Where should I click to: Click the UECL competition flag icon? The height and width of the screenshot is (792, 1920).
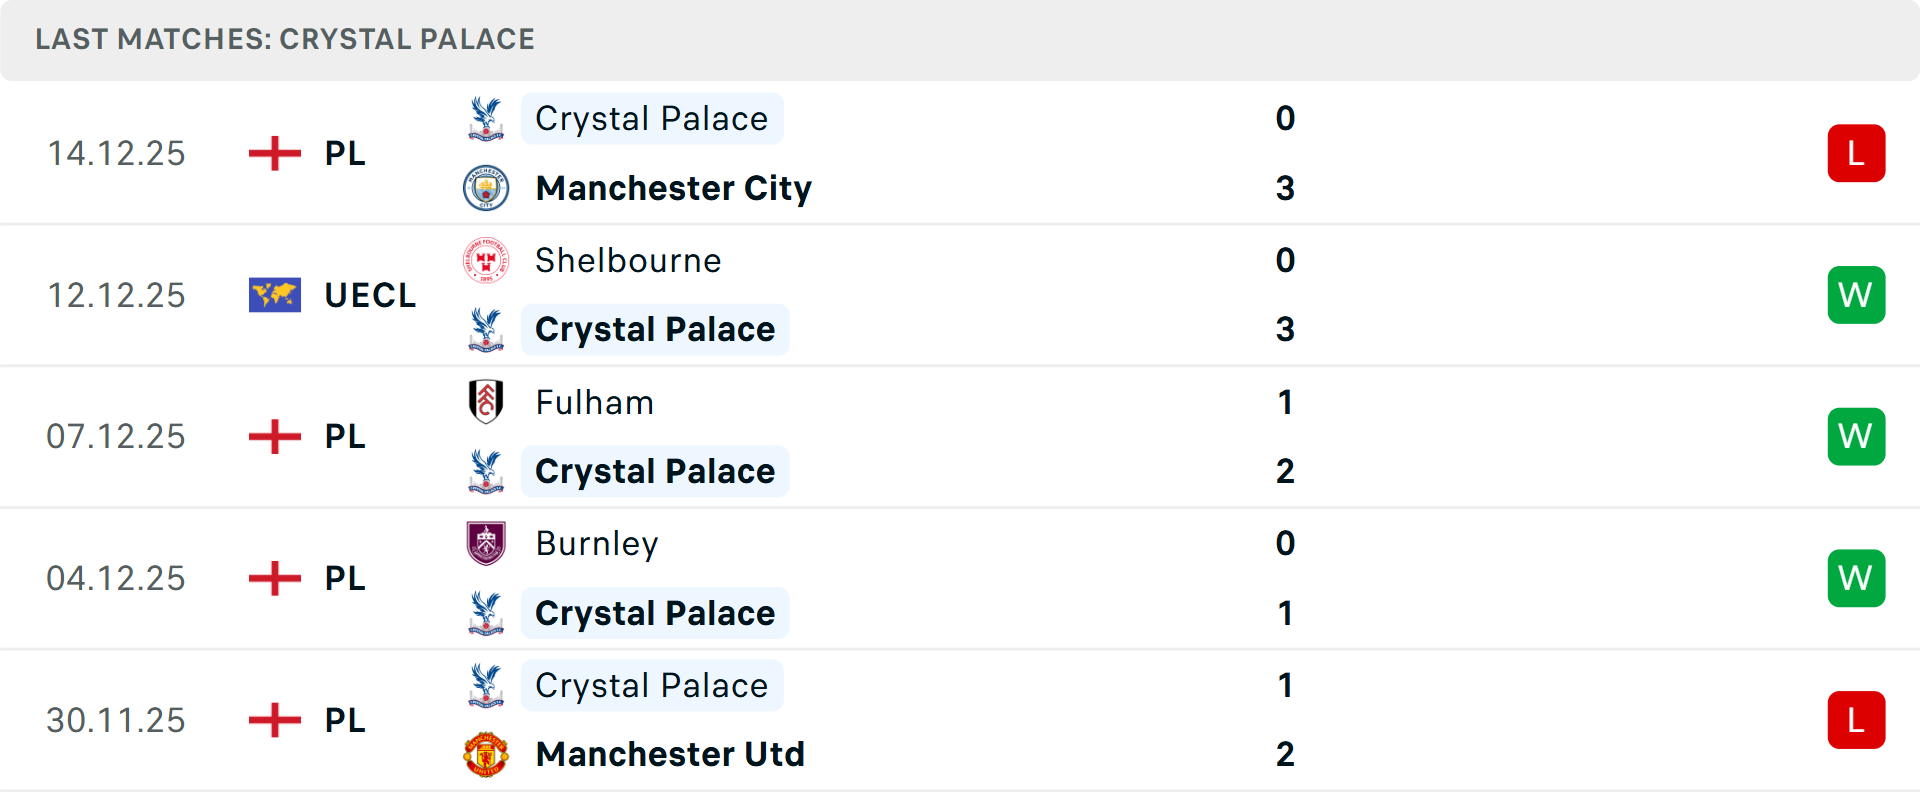tap(275, 295)
